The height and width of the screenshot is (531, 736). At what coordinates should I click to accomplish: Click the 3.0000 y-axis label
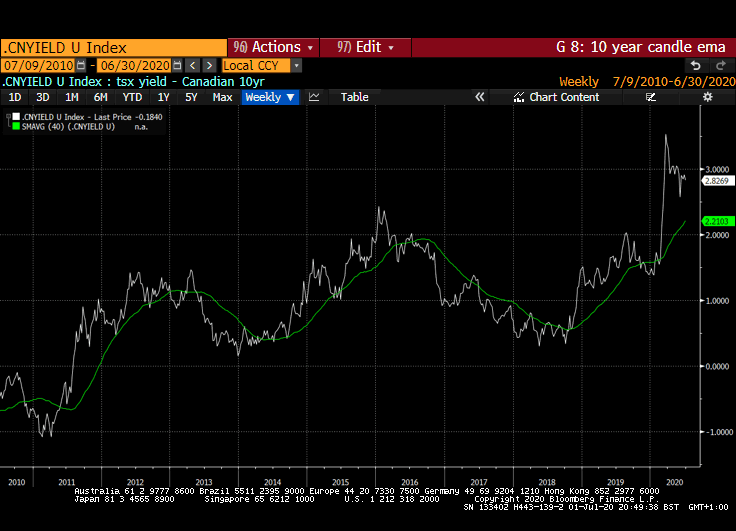pyautogui.click(x=717, y=169)
